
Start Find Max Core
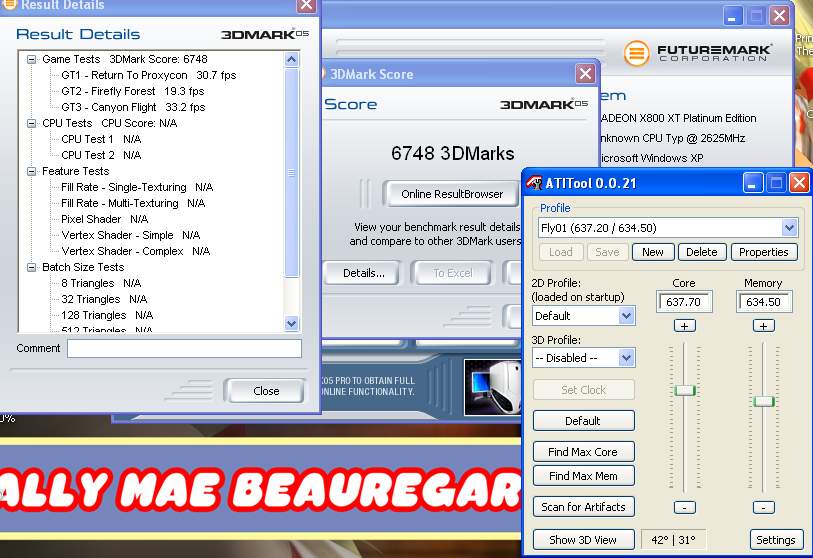click(583, 452)
